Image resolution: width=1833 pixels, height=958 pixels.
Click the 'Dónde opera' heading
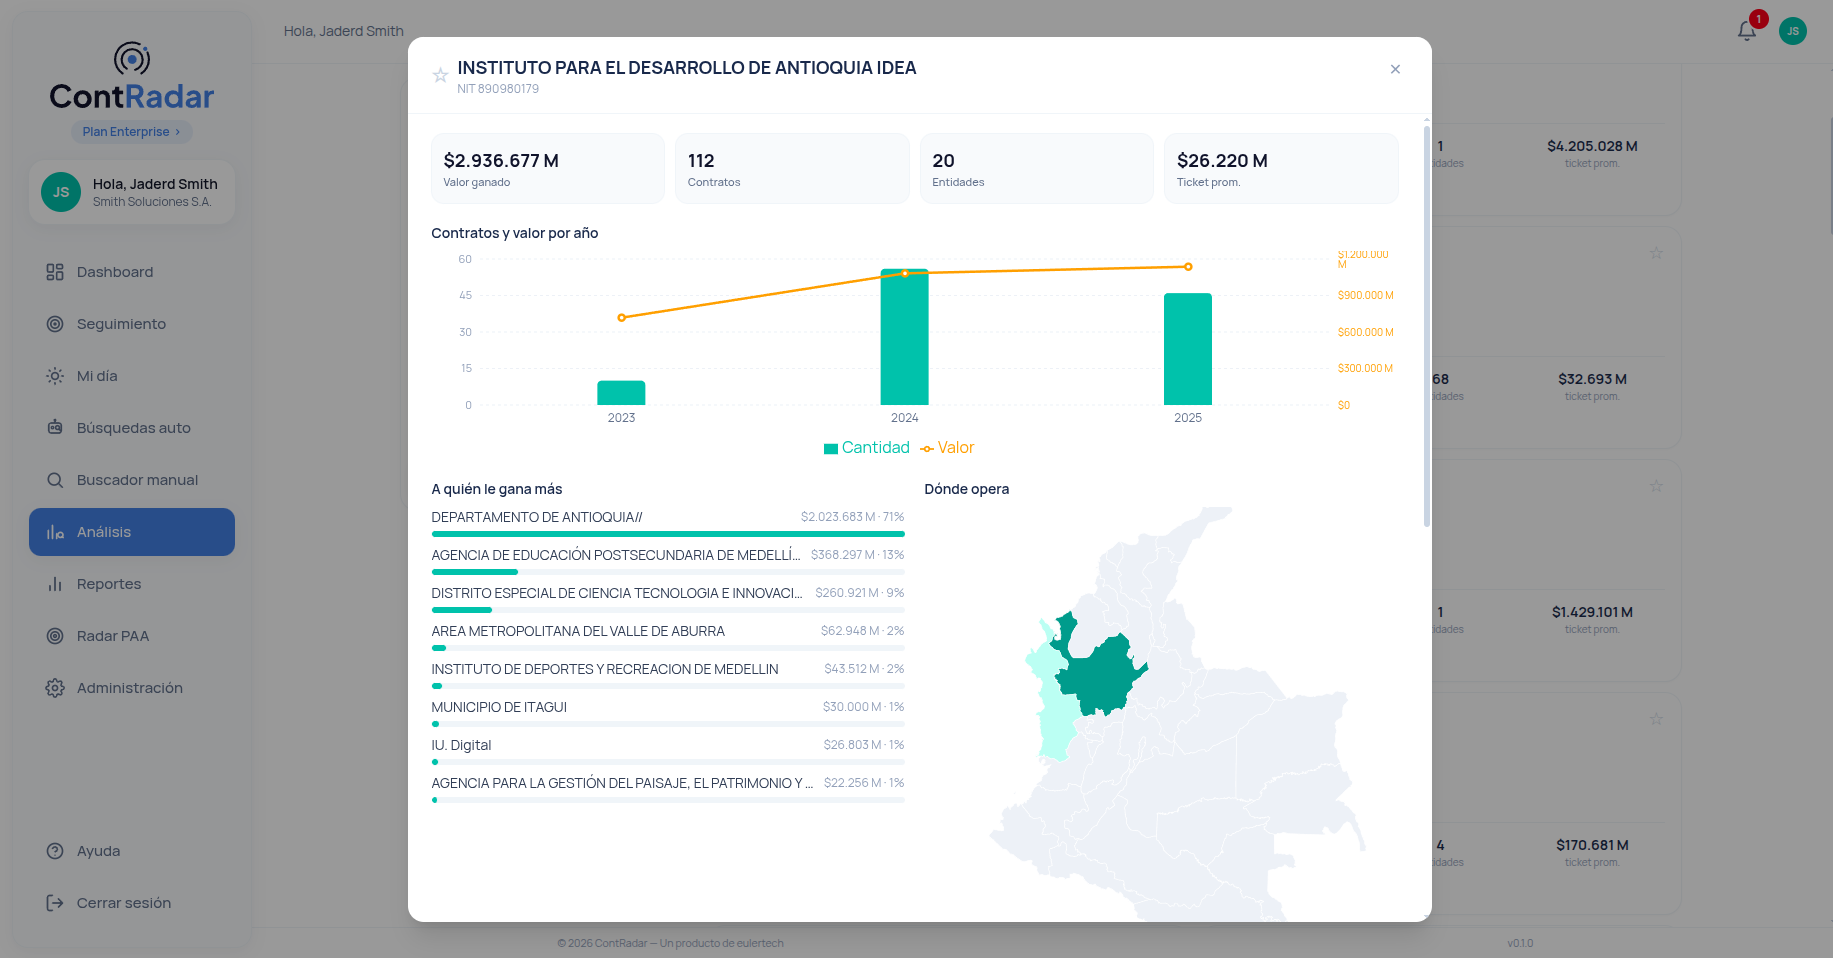click(x=967, y=489)
